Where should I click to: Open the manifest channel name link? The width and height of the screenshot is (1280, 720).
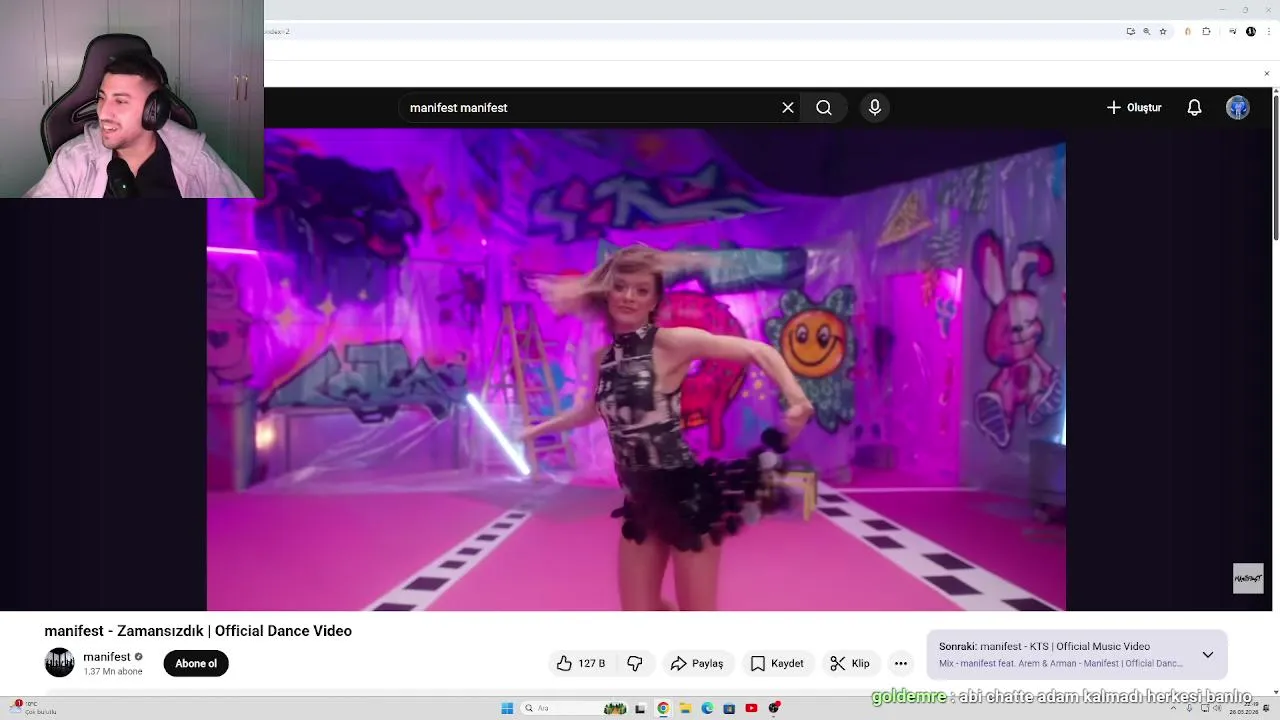click(107, 657)
